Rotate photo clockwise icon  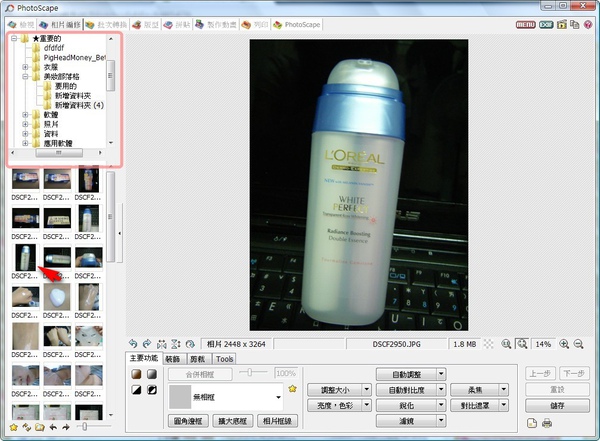(147, 344)
